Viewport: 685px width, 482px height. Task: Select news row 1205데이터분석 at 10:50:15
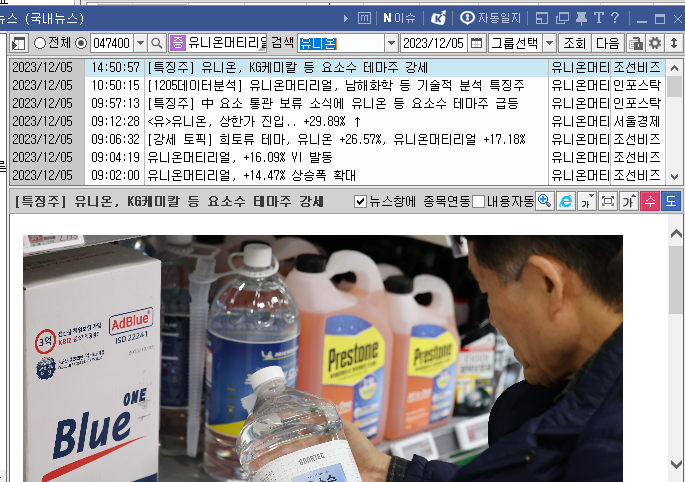pyautogui.click(x=336, y=86)
